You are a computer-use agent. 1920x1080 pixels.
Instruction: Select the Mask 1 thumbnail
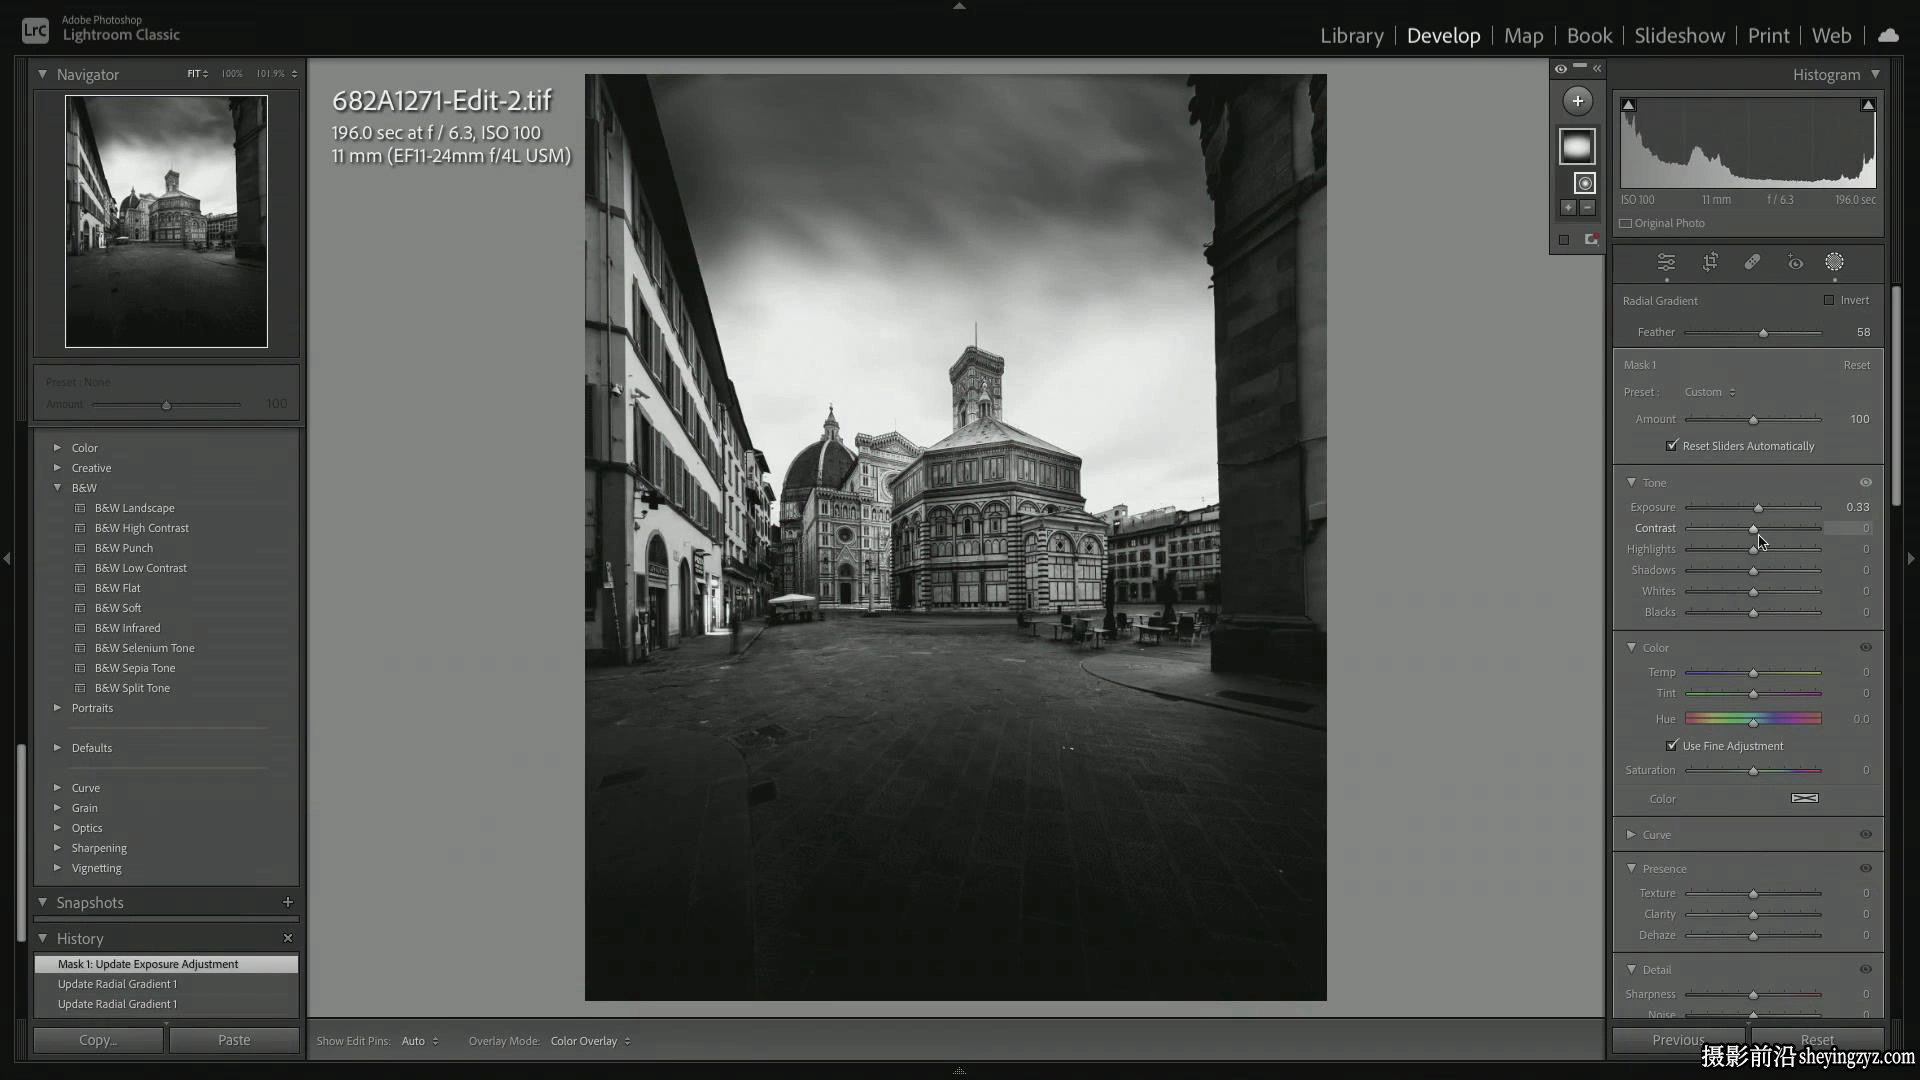point(1577,147)
